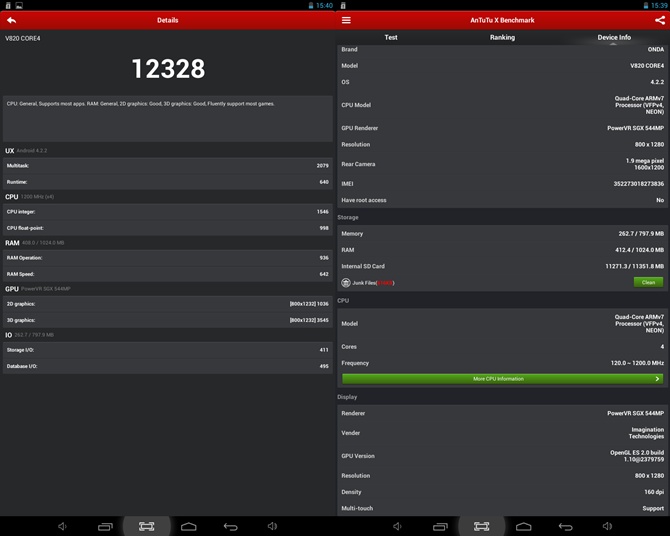
Task: Tap home icon in left navigation bar
Action: [x=188, y=527]
